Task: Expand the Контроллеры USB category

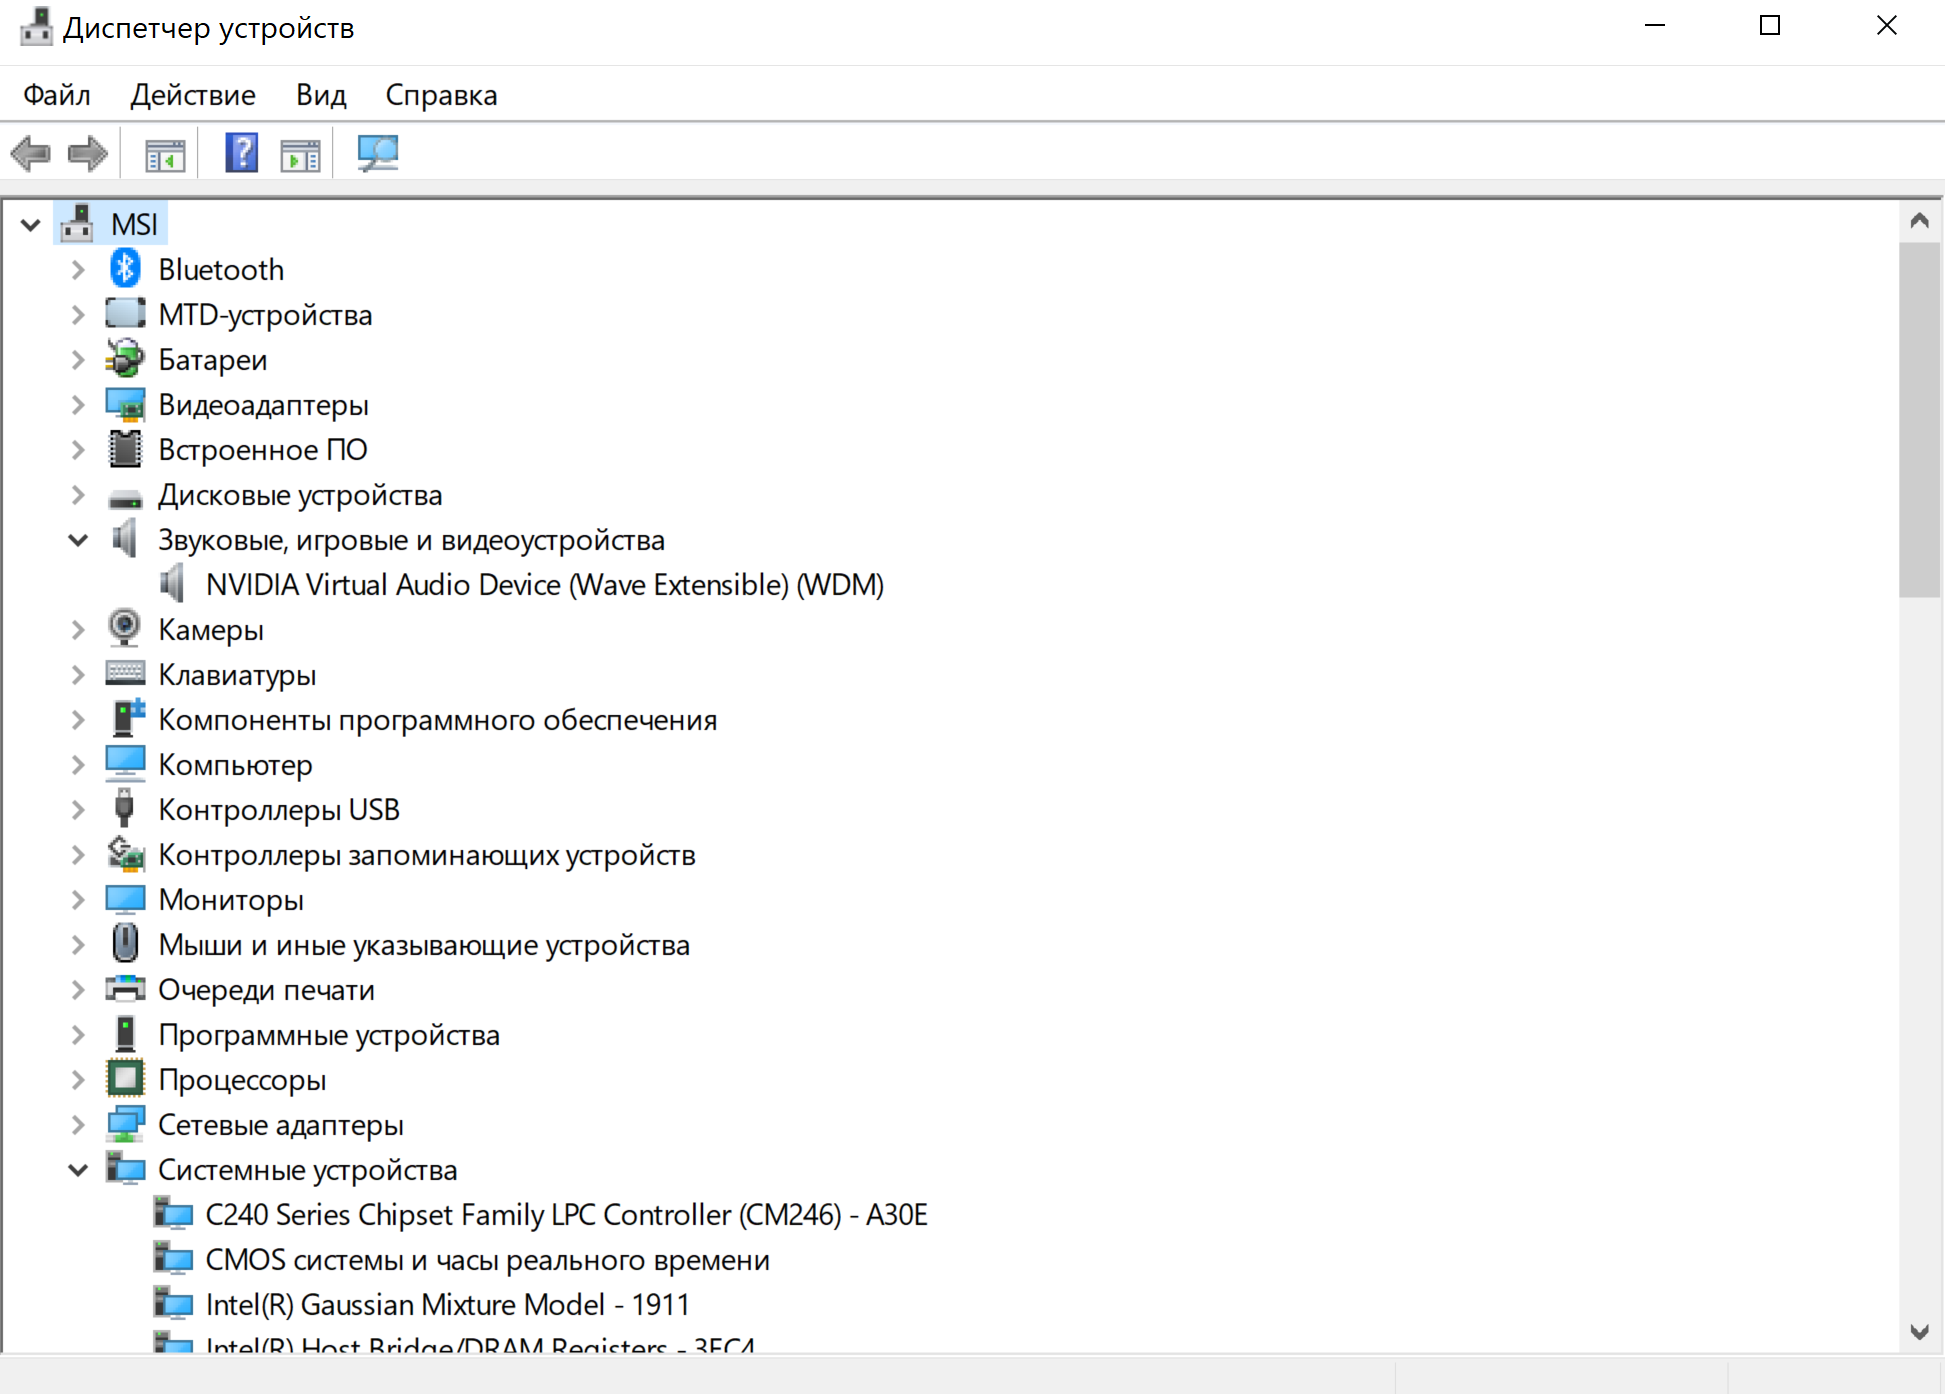Action: point(79,810)
